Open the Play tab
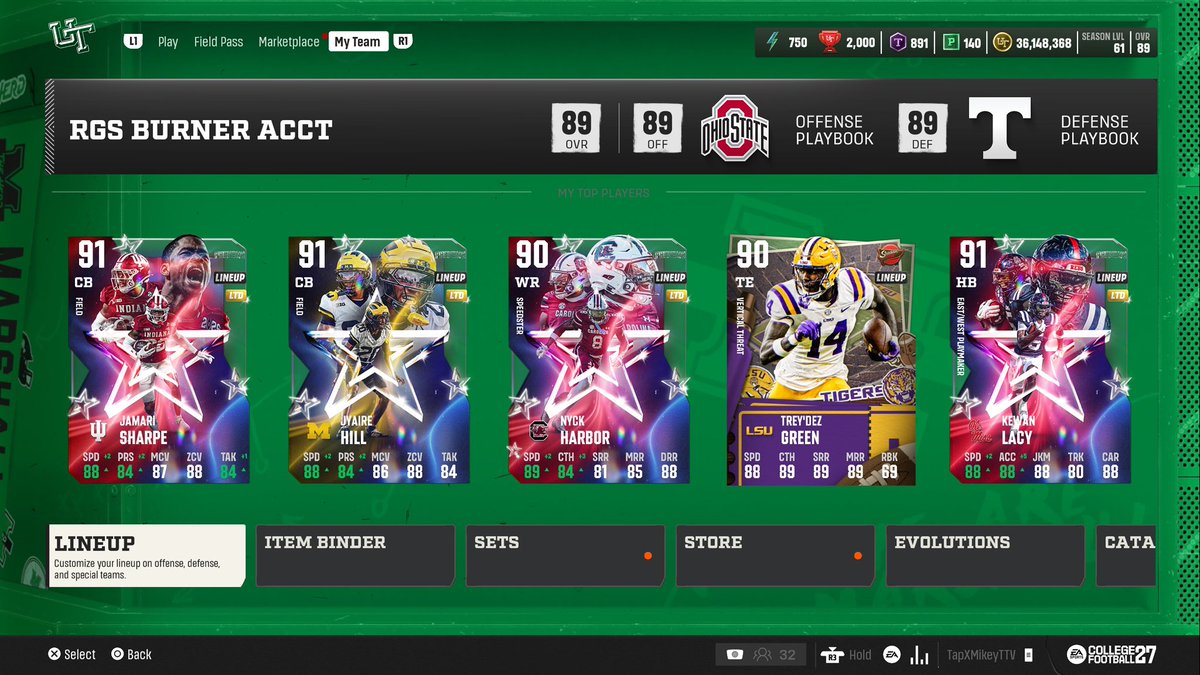1200x675 pixels. point(168,42)
